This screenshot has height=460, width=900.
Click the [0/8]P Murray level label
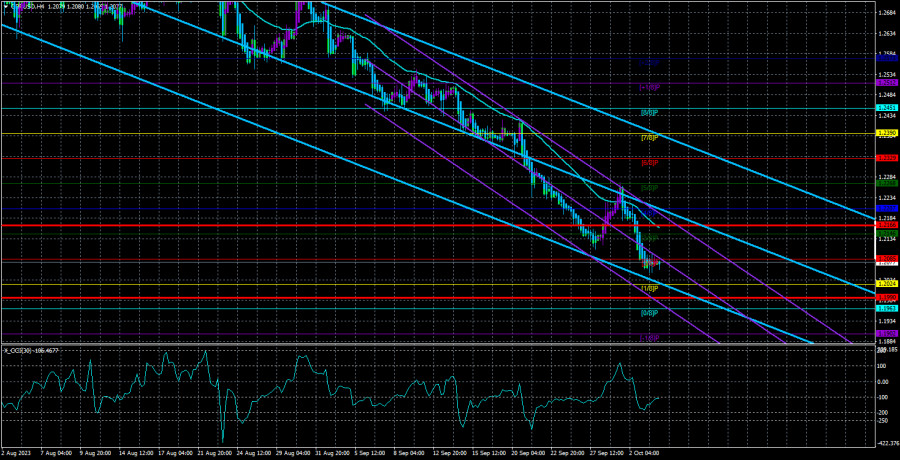pyautogui.click(x=649, y=314)
